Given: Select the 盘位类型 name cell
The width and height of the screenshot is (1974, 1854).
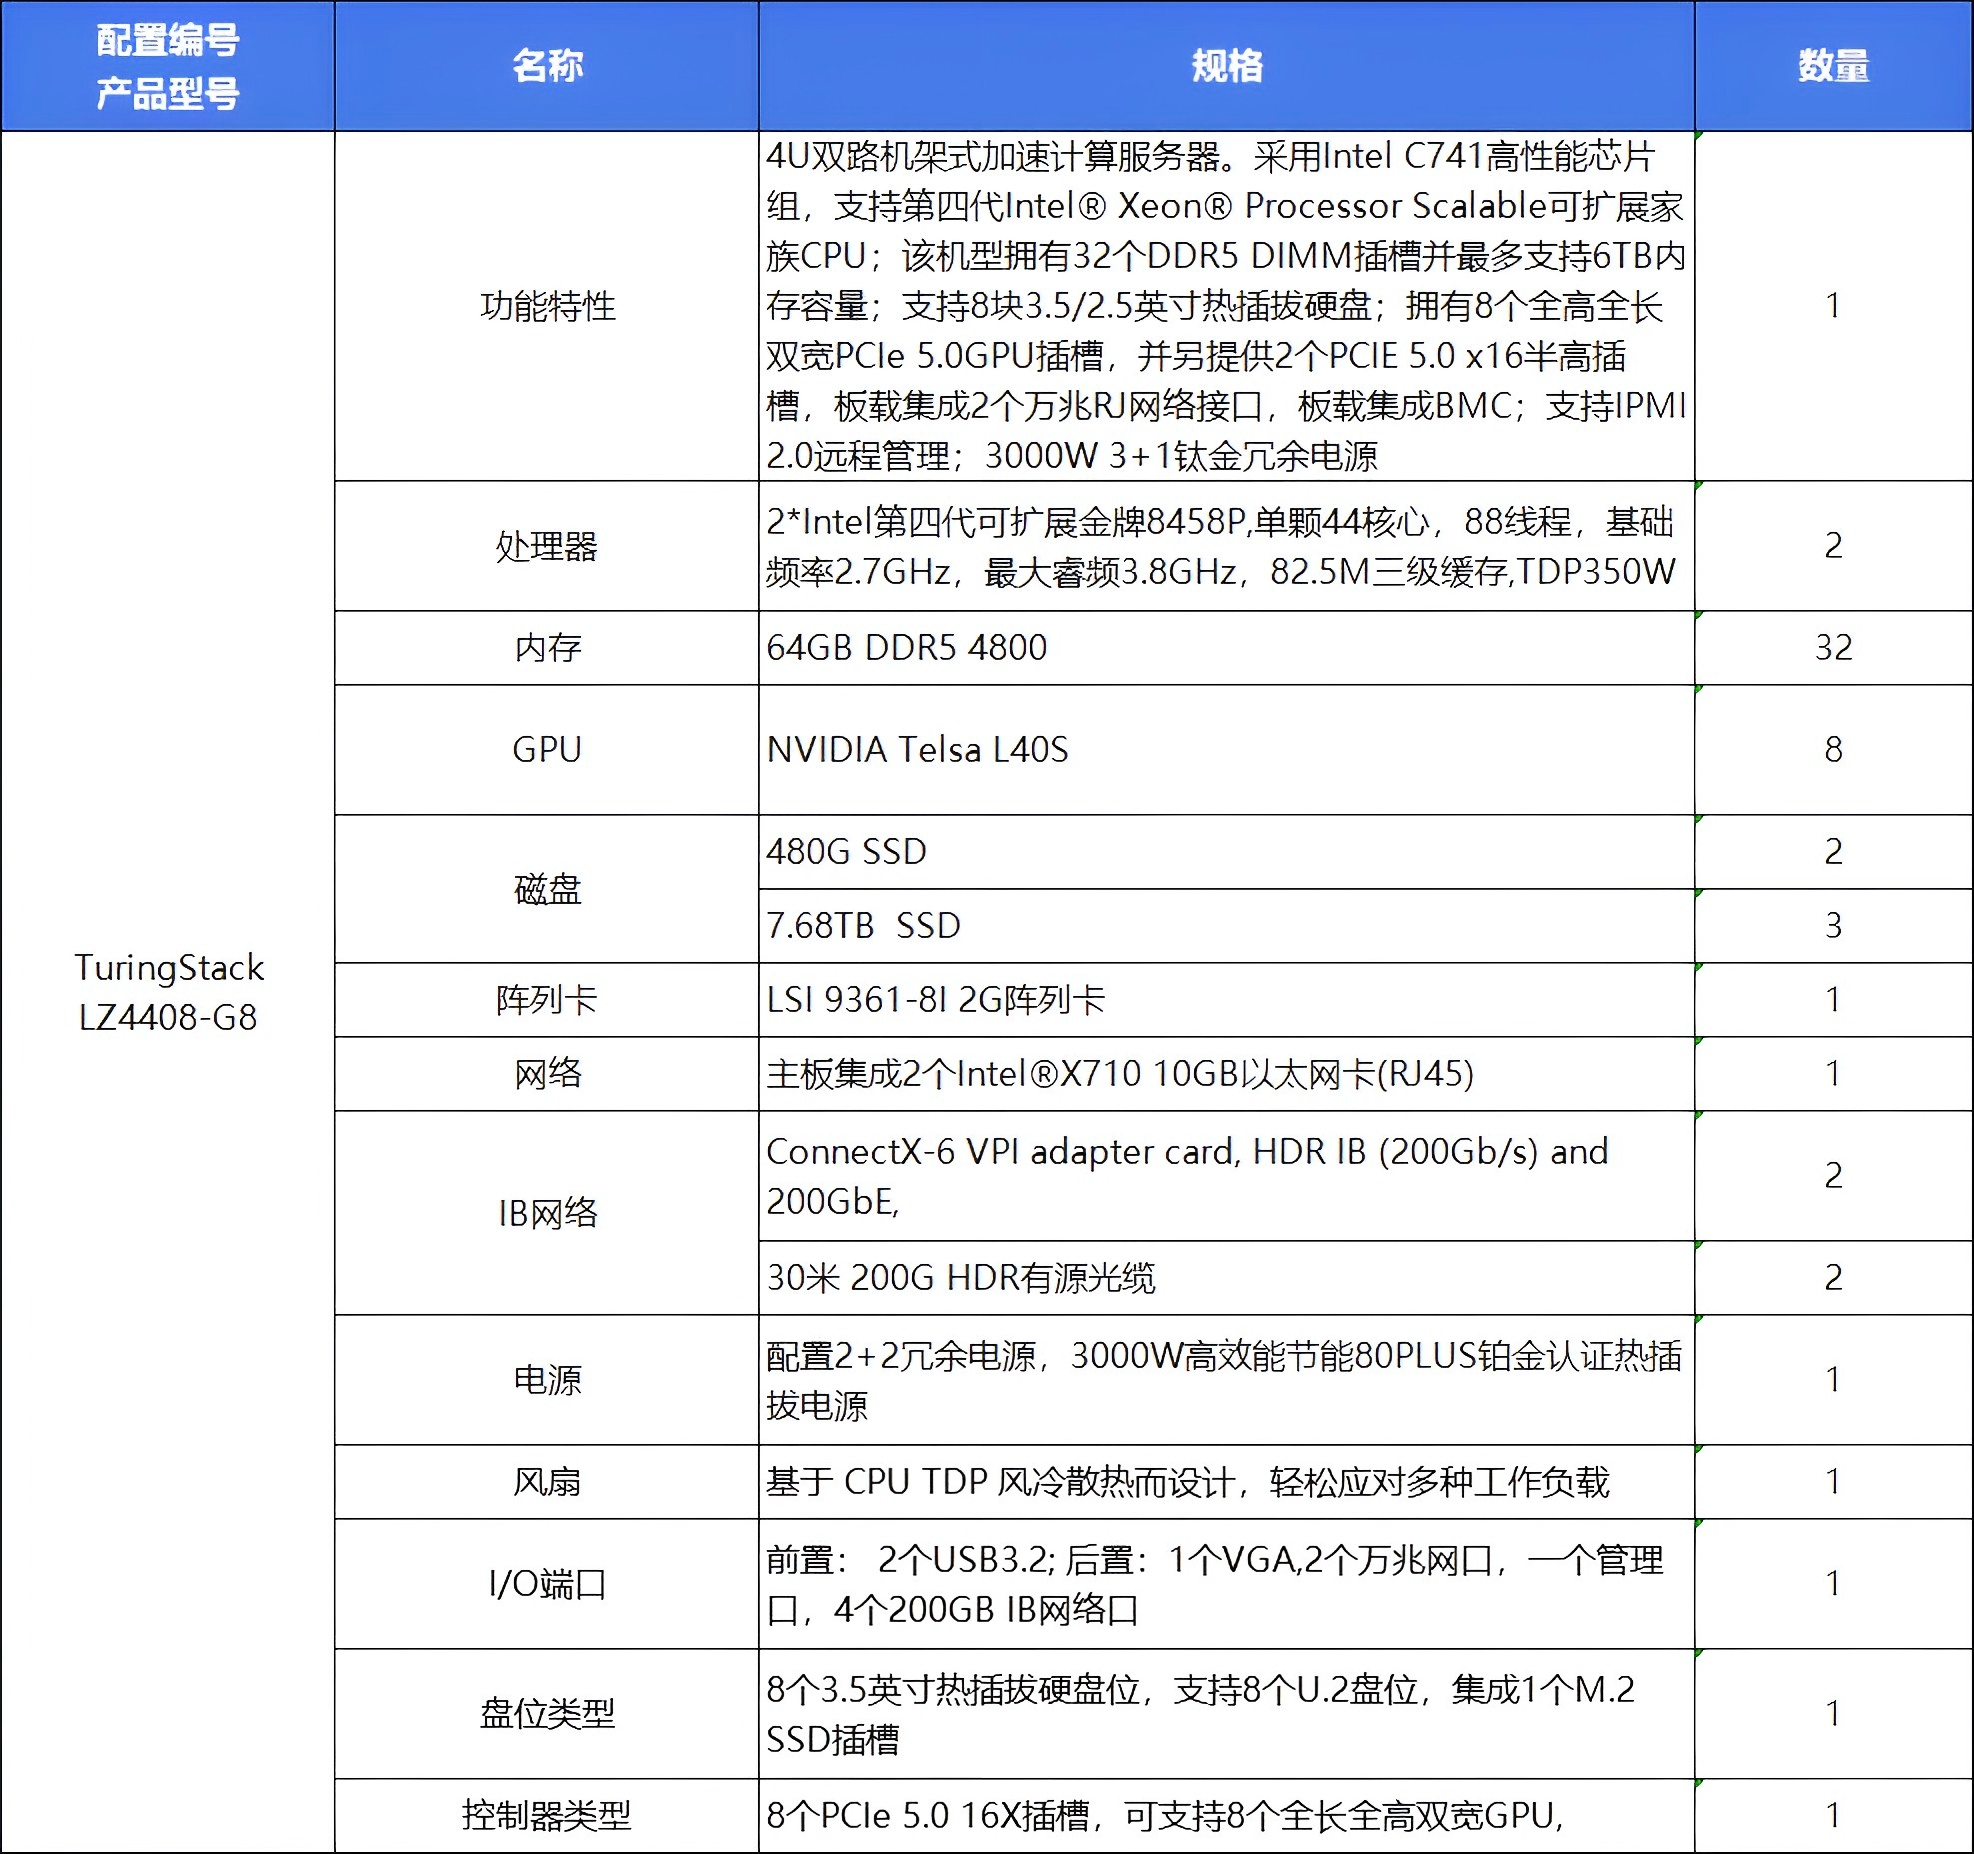Looking at the screenshot, I should 547,1714.
